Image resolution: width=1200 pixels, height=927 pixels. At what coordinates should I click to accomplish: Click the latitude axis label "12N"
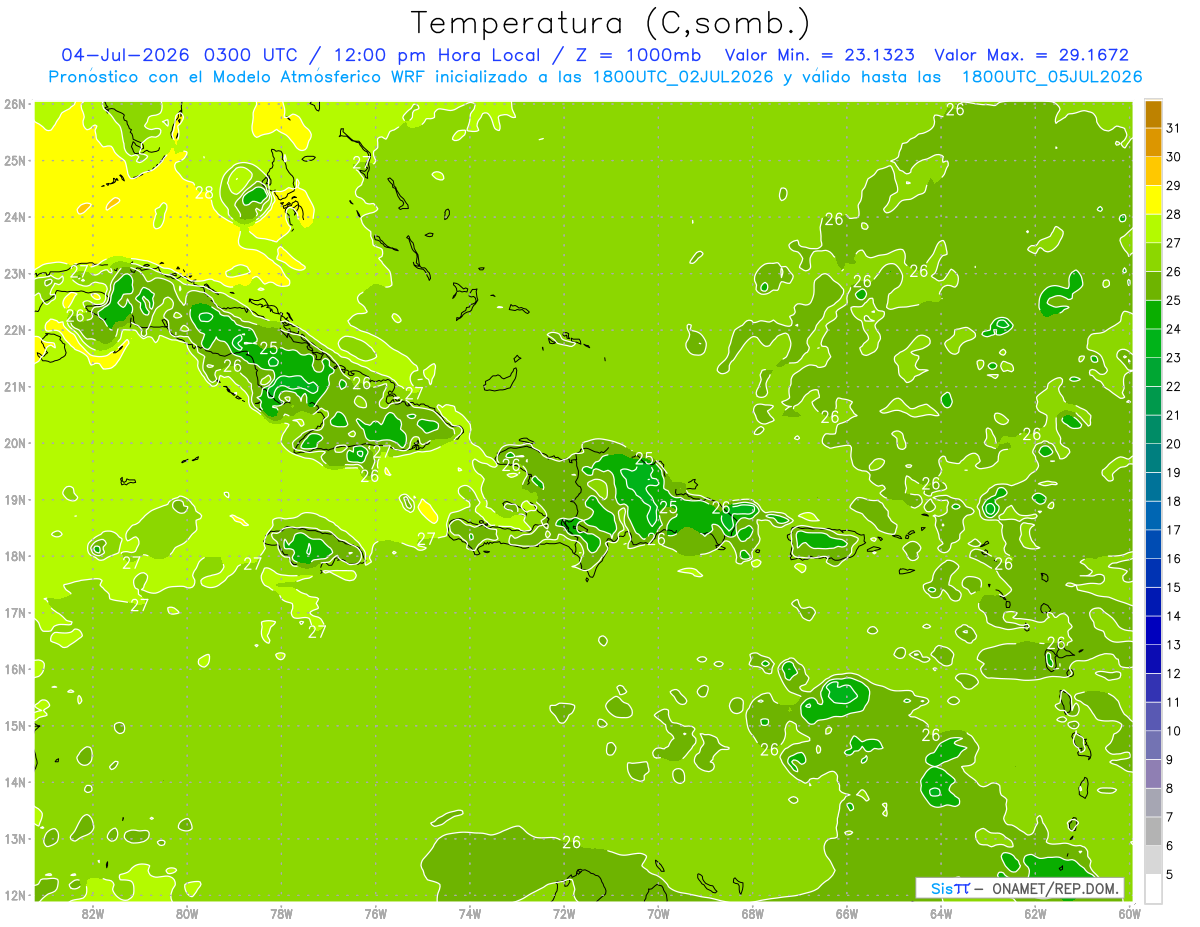[14, 895]
